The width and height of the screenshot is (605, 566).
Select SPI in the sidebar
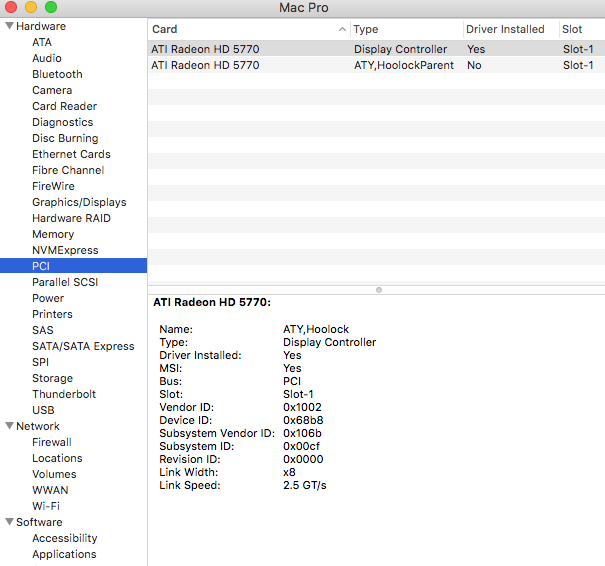pos(40,362)
